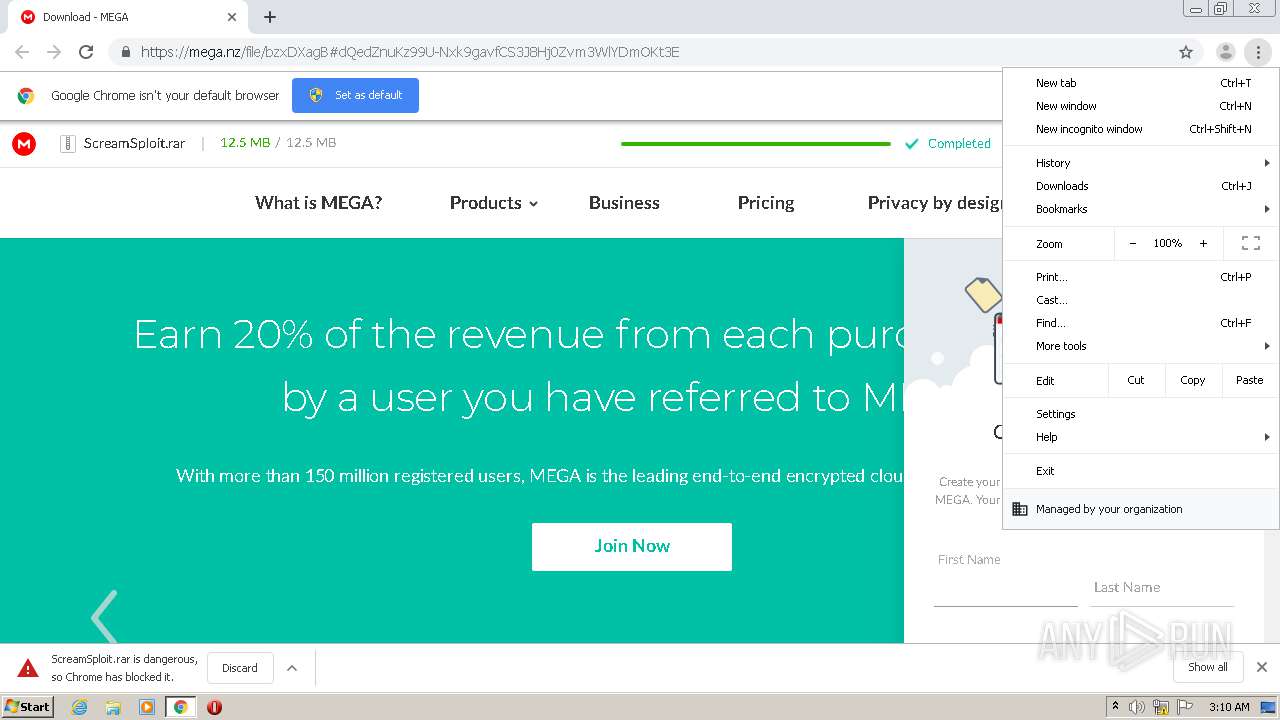
Task: Click the address bar URL
Action: tap(410, 52)
